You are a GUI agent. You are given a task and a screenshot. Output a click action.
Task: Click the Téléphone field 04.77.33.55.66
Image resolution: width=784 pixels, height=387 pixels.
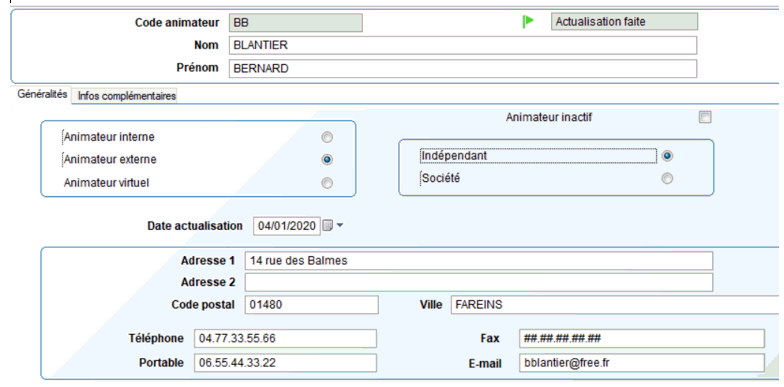point(285,338)
